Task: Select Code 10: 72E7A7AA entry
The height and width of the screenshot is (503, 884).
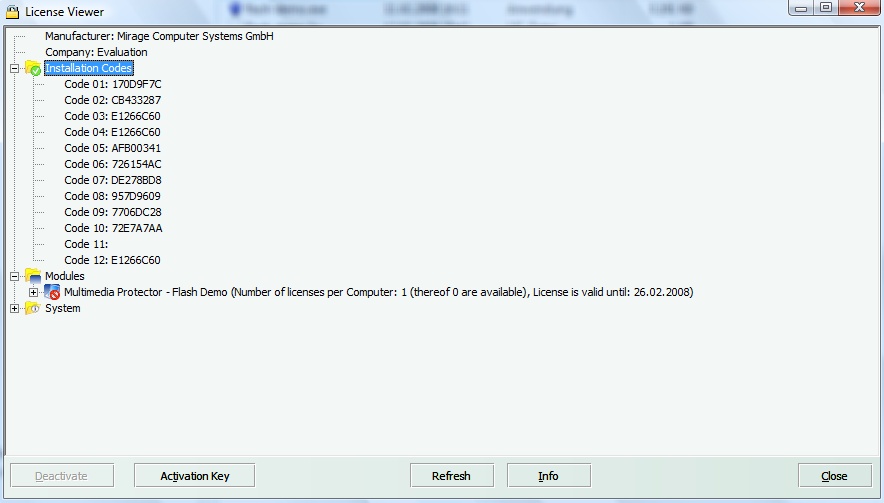Action: pyautogui.click(x=112, y=228)
